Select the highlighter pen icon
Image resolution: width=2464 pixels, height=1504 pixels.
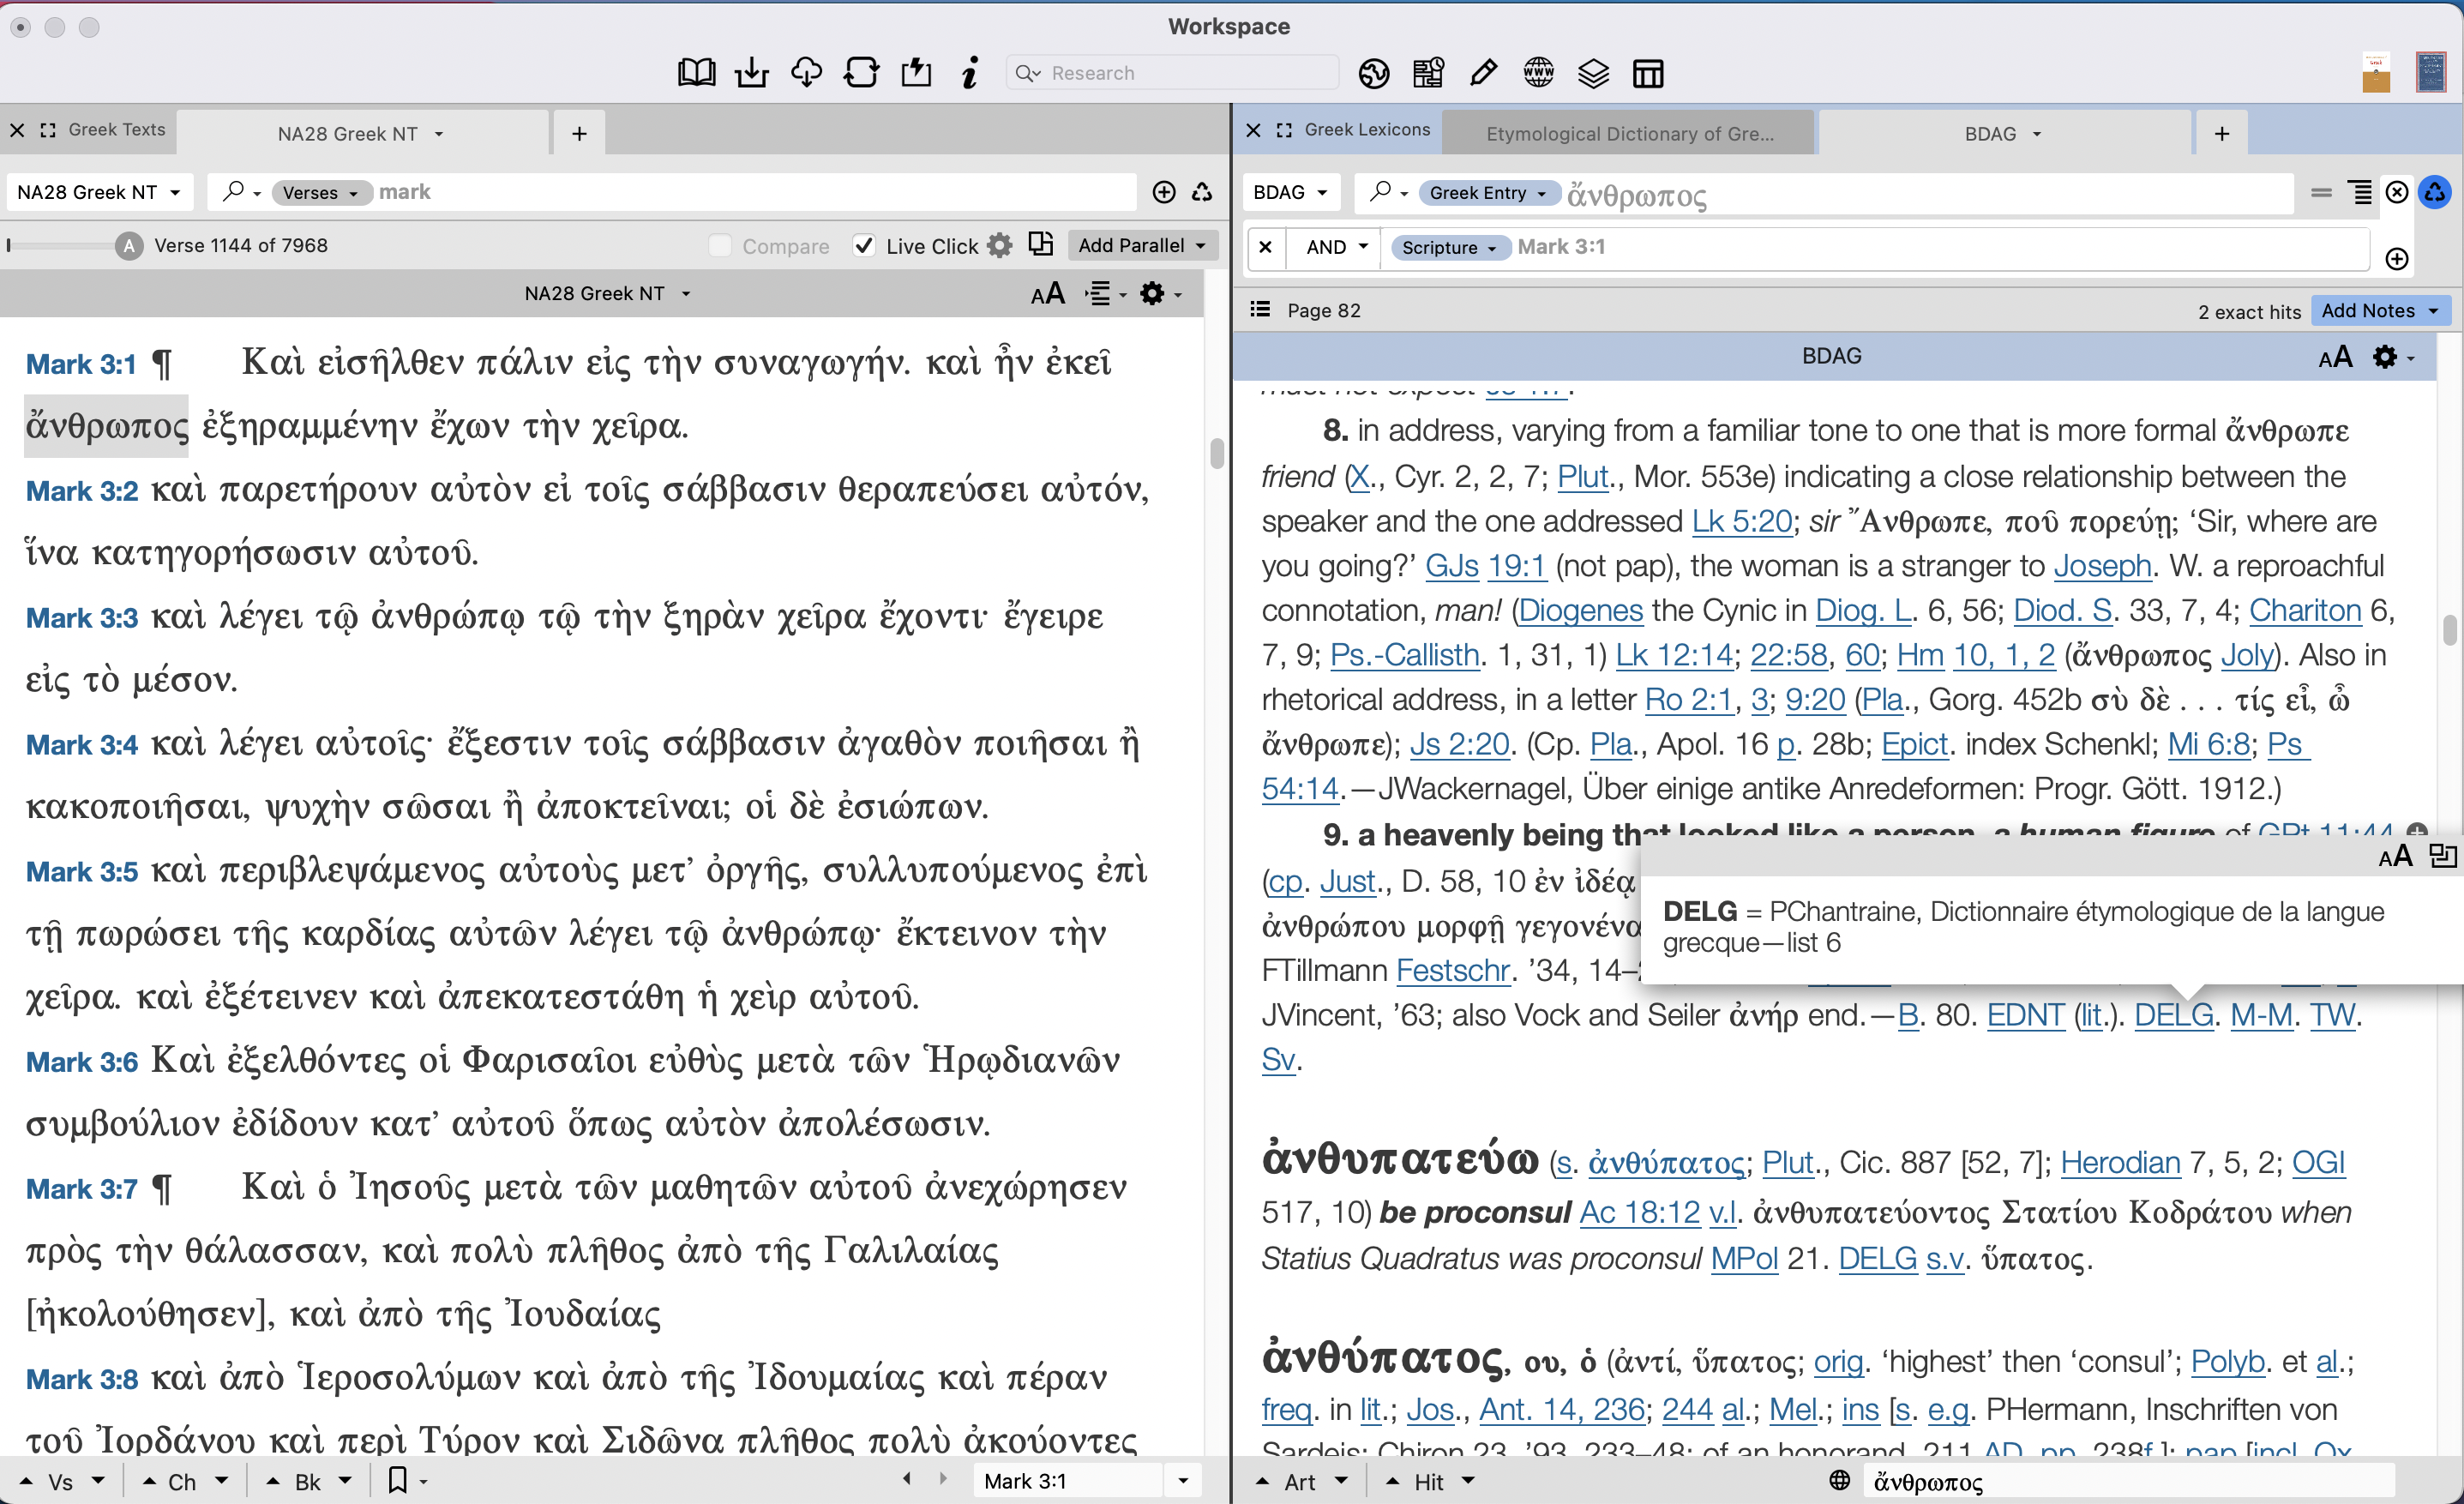tap(1483, 72)
